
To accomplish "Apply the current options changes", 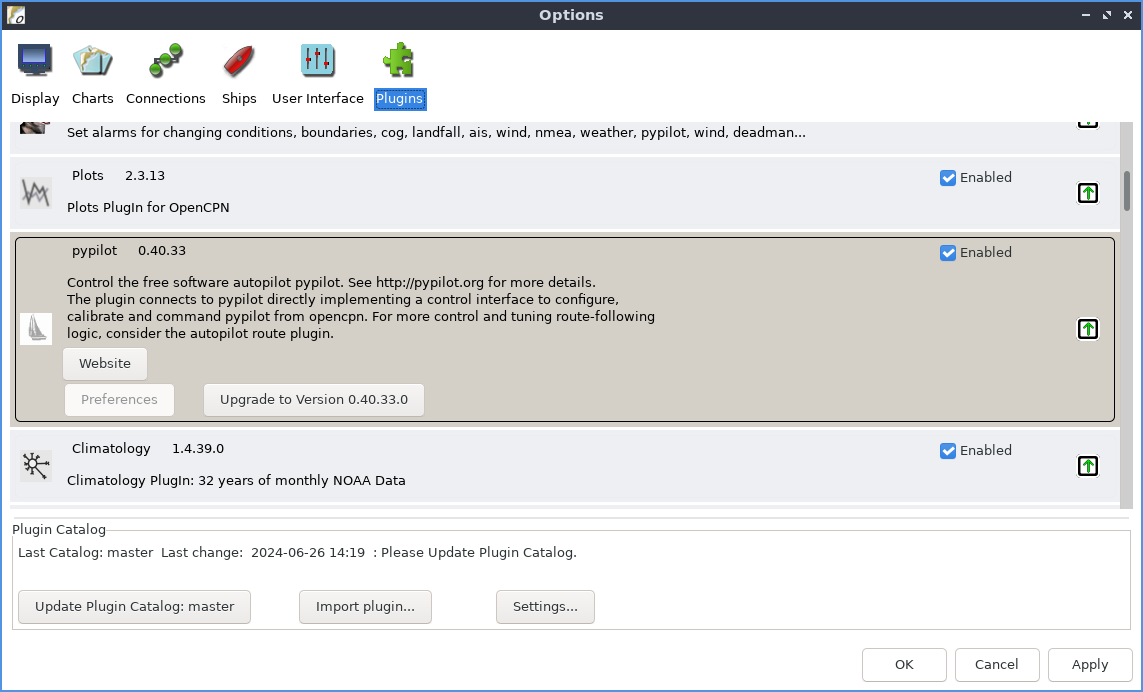I will click(x=1089, y=664).
